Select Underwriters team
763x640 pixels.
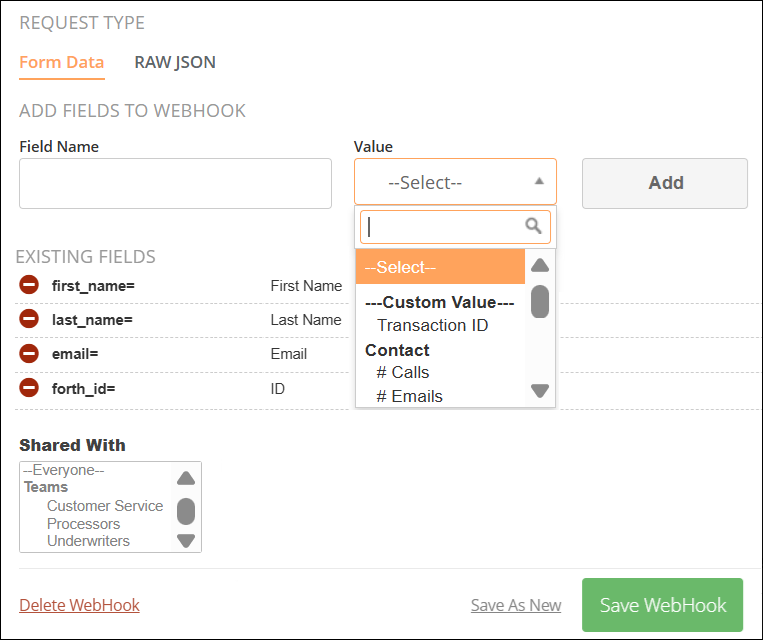(89, 541)
